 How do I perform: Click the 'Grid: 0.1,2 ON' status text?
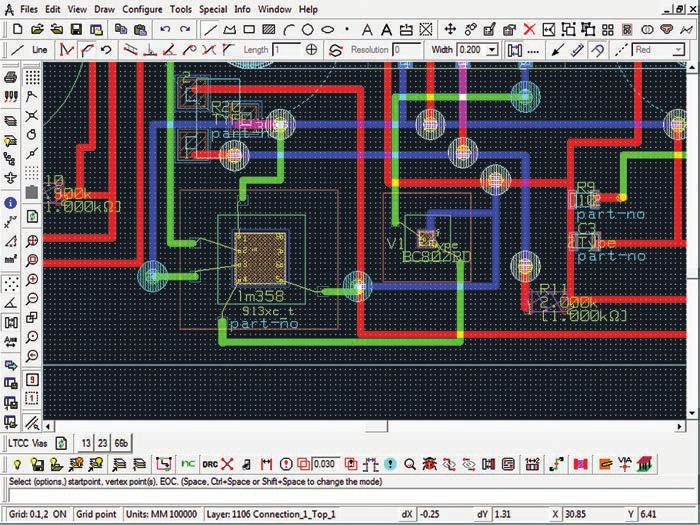(38, 514)
